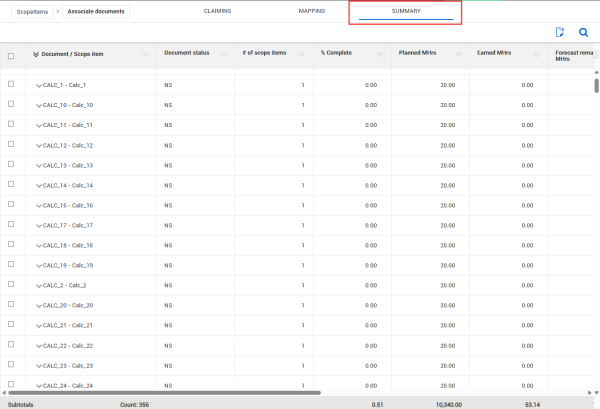Viewport: 600px width, 409px height.
Task: Expand the CALC_18 - Calc_18 row chevron
Action: tap(39, 246)
